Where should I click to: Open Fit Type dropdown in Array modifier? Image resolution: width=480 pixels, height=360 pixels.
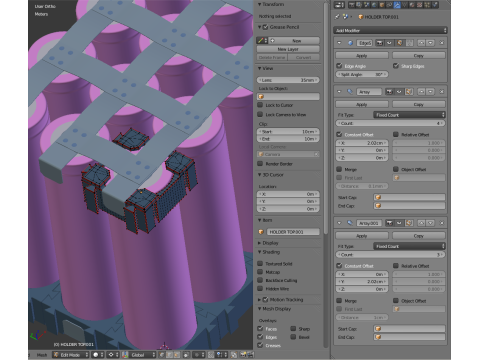click(x=409, y=115)
